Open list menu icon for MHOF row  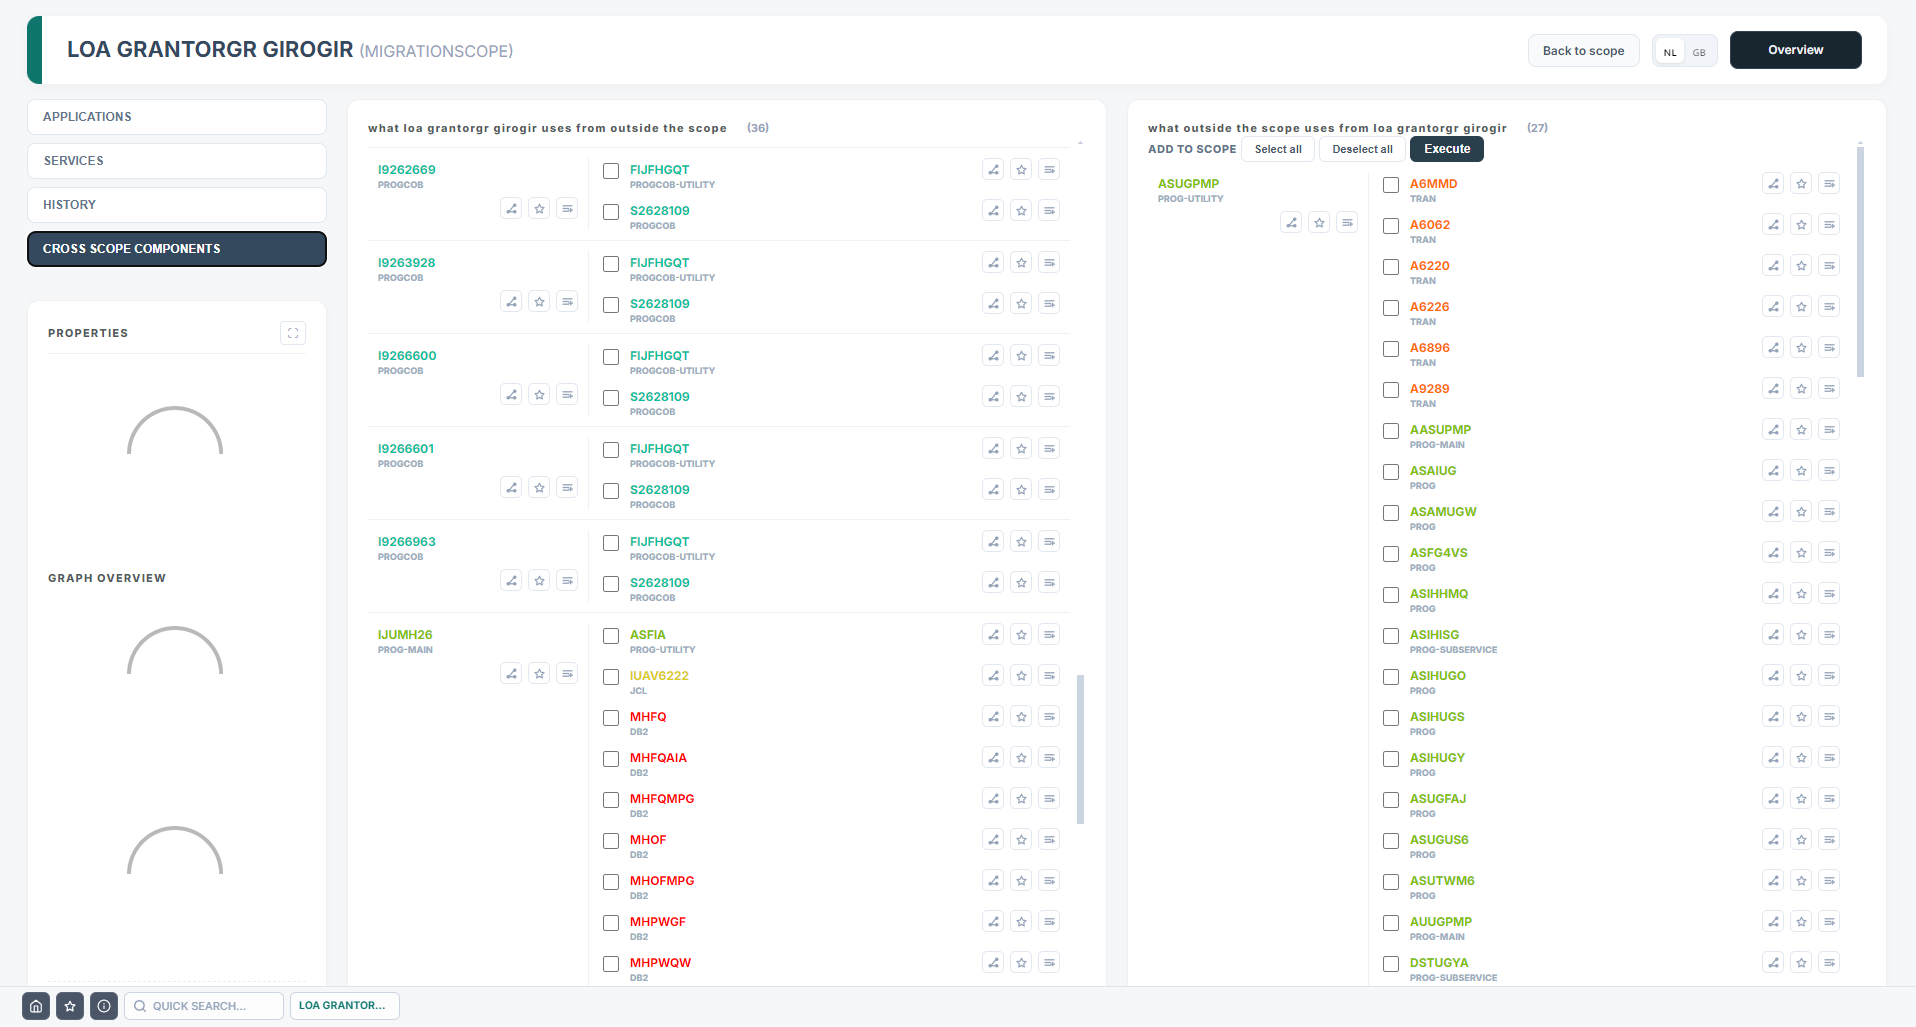tap(1049, 840)
